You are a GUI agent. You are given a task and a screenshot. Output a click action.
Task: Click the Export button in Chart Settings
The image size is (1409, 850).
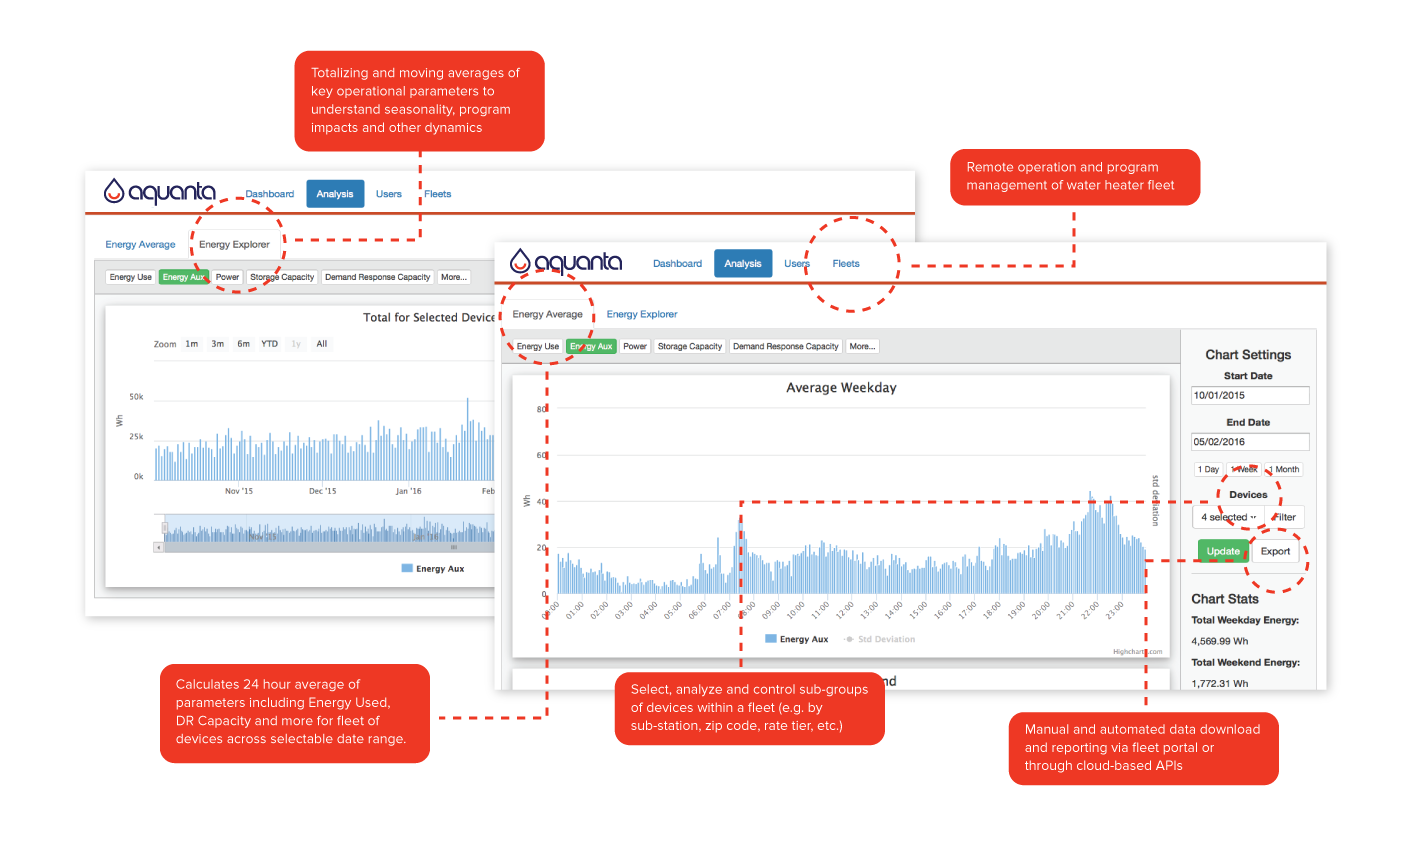[x=1275, y=551]
